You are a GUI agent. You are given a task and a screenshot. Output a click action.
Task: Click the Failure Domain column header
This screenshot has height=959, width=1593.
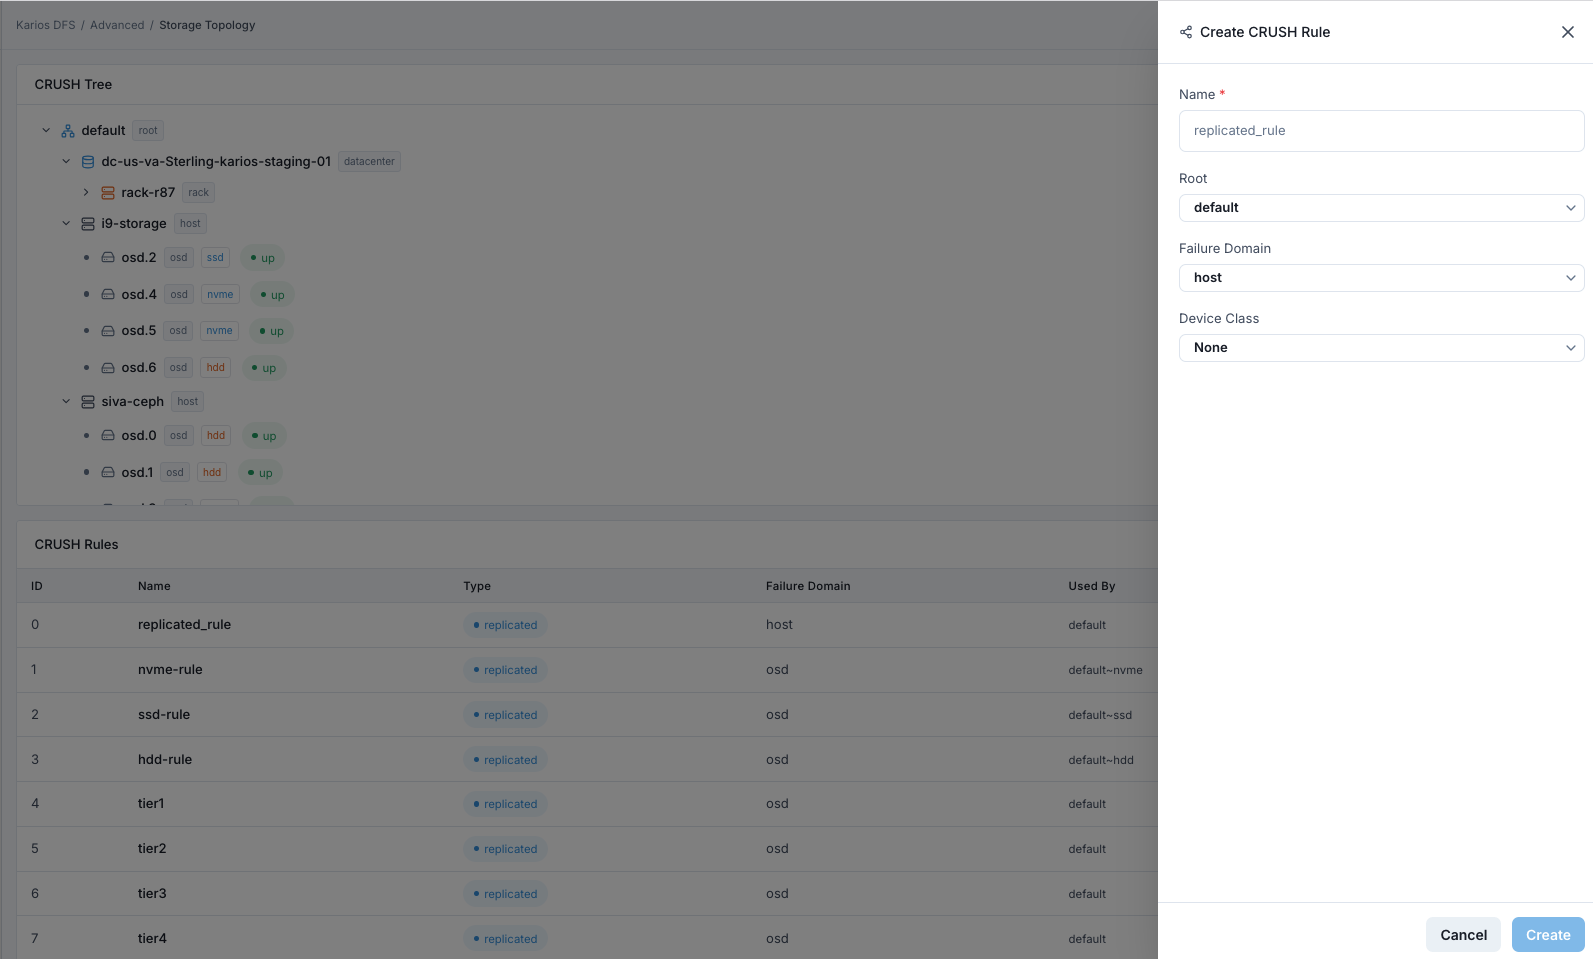click(808, 586)
